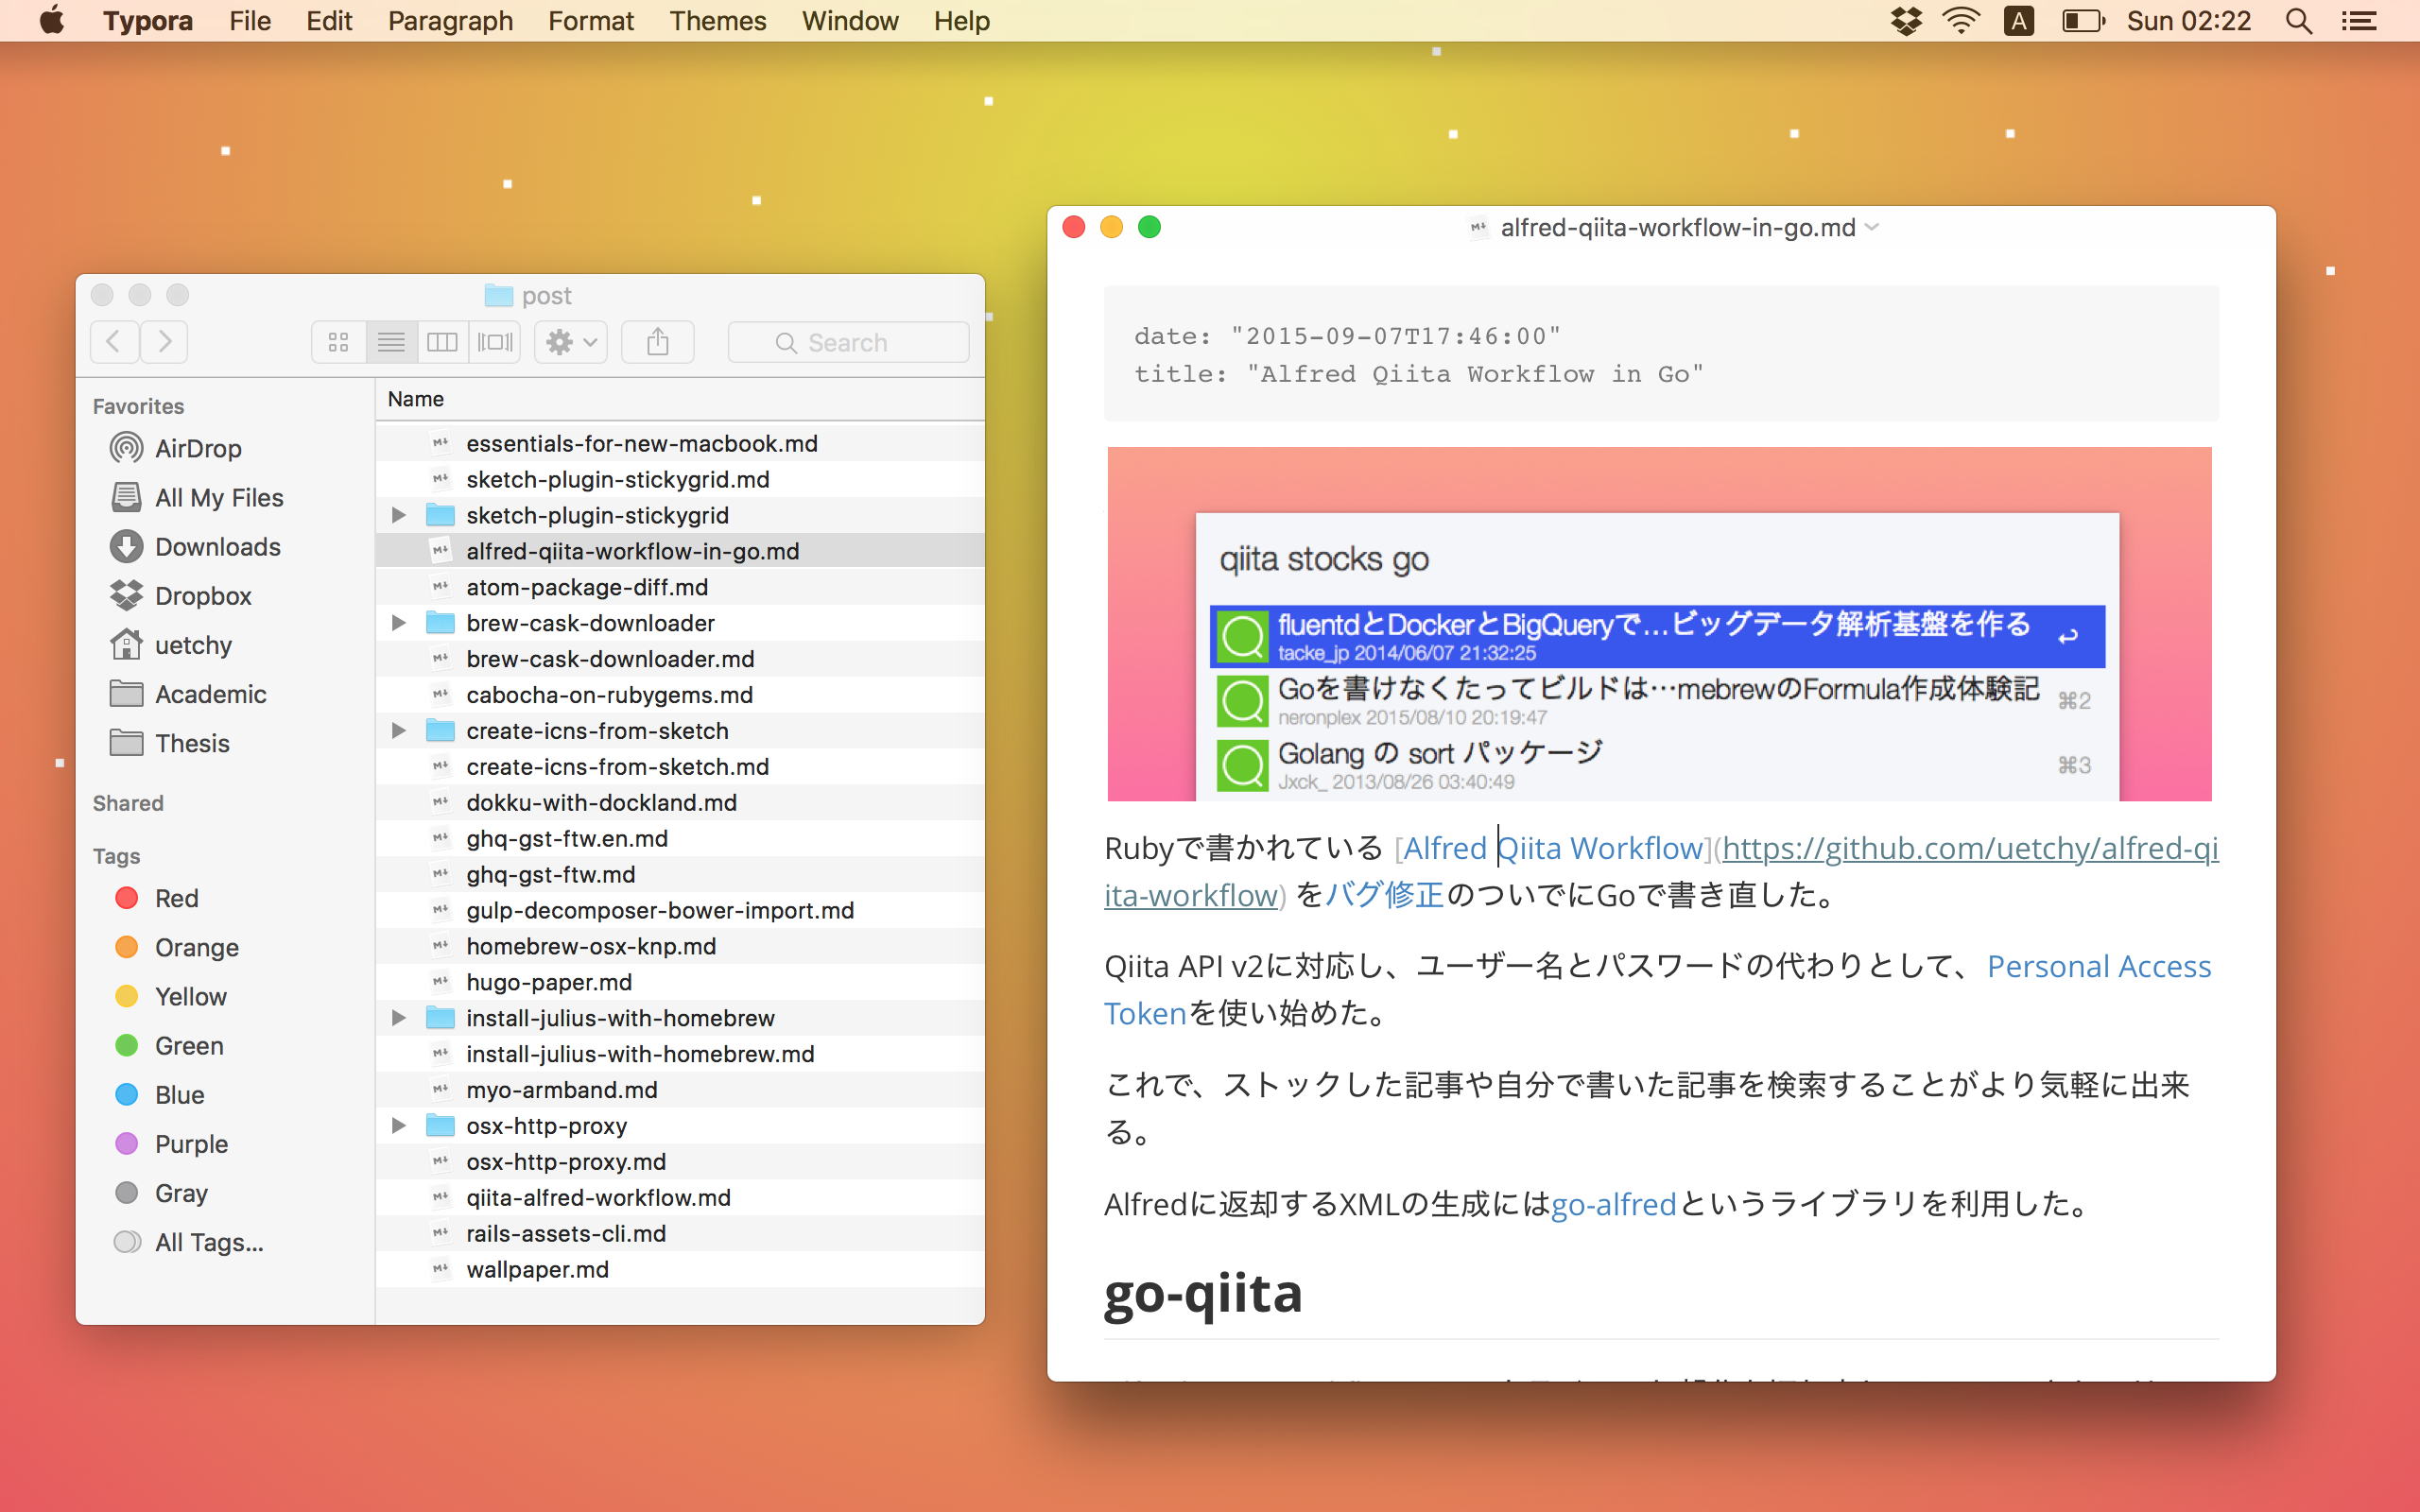Open Dropbox in the menu bar
The height and width of the screenshot is (1512, 2420).
tap(1906, 21)
